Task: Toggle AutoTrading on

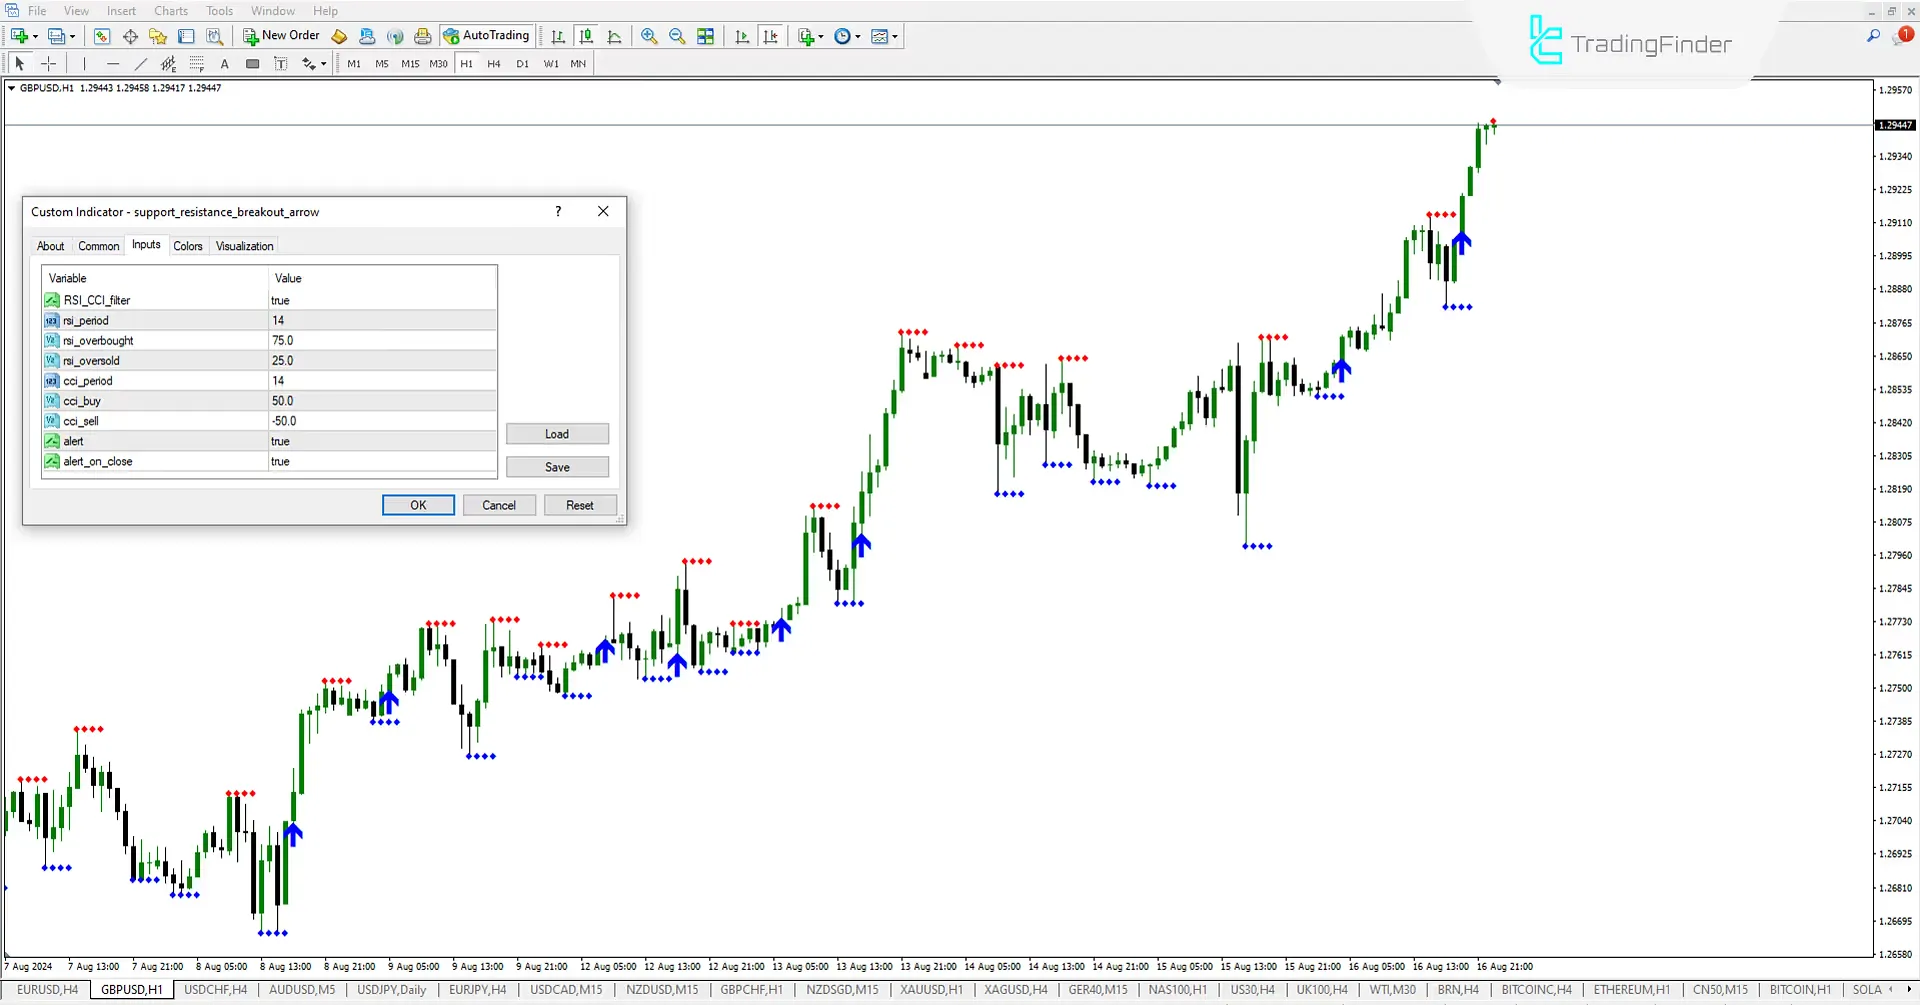Action: [487, 36]
